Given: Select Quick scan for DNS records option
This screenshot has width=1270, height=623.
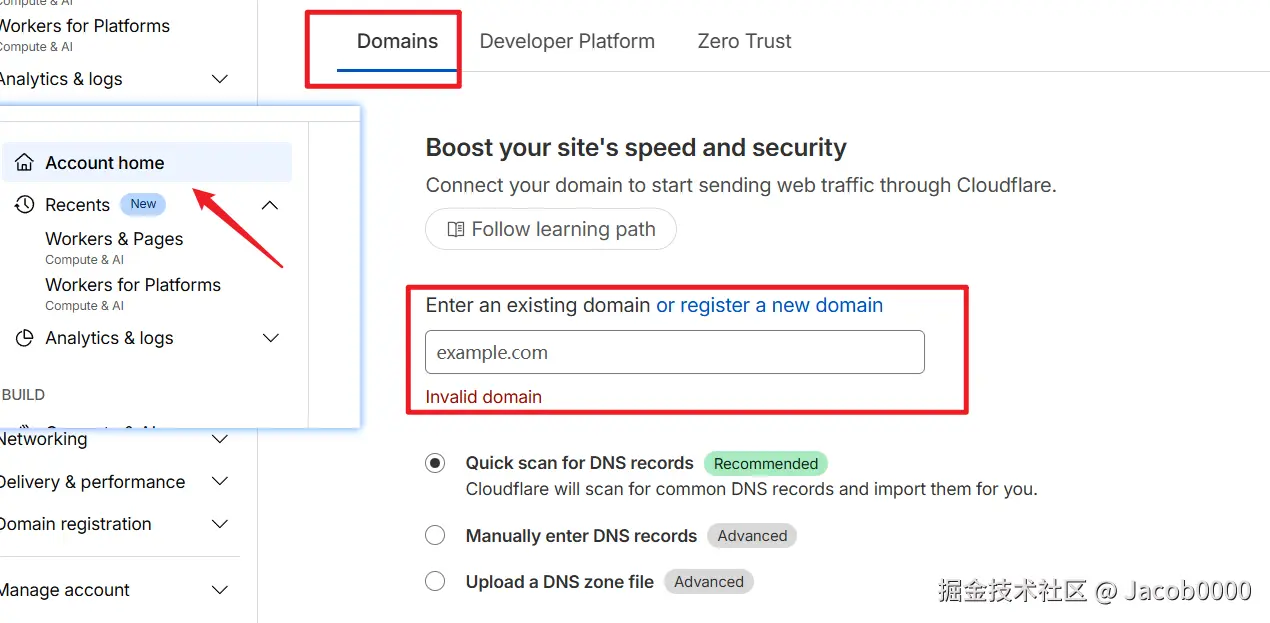Looking at the screenshot, I should pyautogui.click(x=435, y=463).
